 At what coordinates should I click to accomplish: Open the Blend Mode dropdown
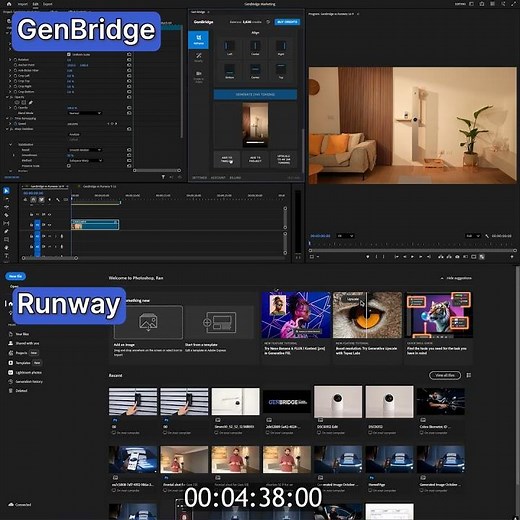tap(85, 113)
